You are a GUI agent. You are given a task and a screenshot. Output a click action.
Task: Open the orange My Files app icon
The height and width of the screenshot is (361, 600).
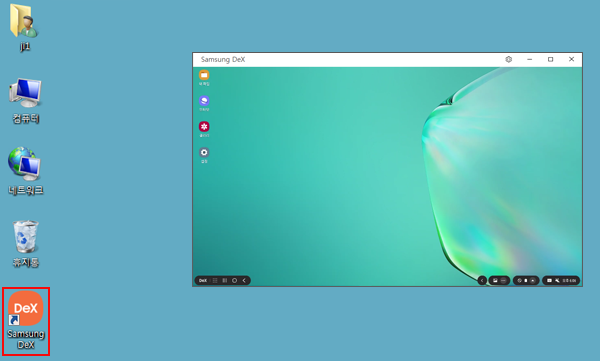[204, 75]
